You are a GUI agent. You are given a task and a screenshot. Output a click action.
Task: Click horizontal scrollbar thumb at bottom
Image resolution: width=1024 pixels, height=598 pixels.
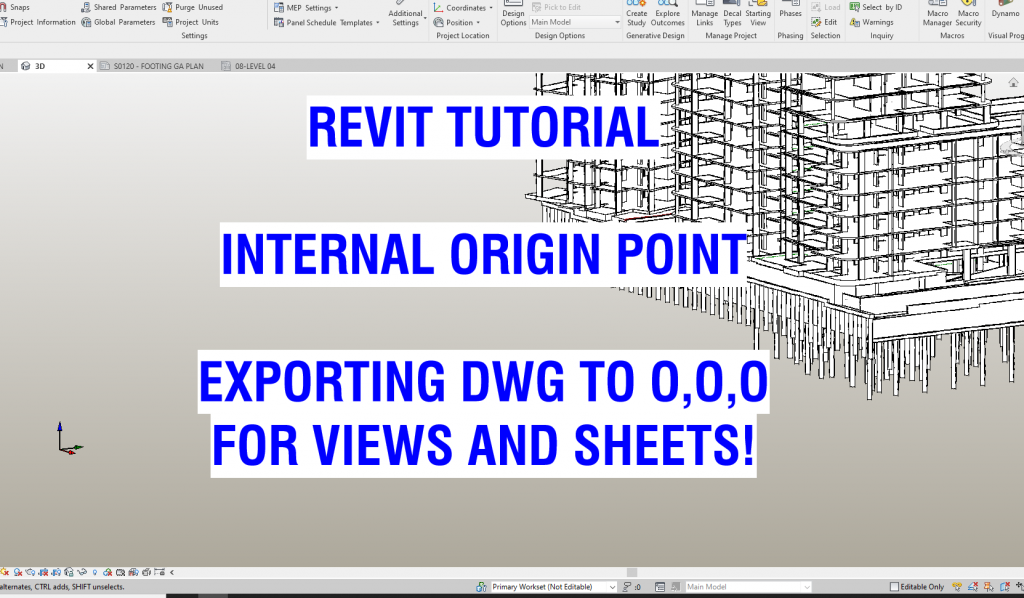click(x=632, y=573)
